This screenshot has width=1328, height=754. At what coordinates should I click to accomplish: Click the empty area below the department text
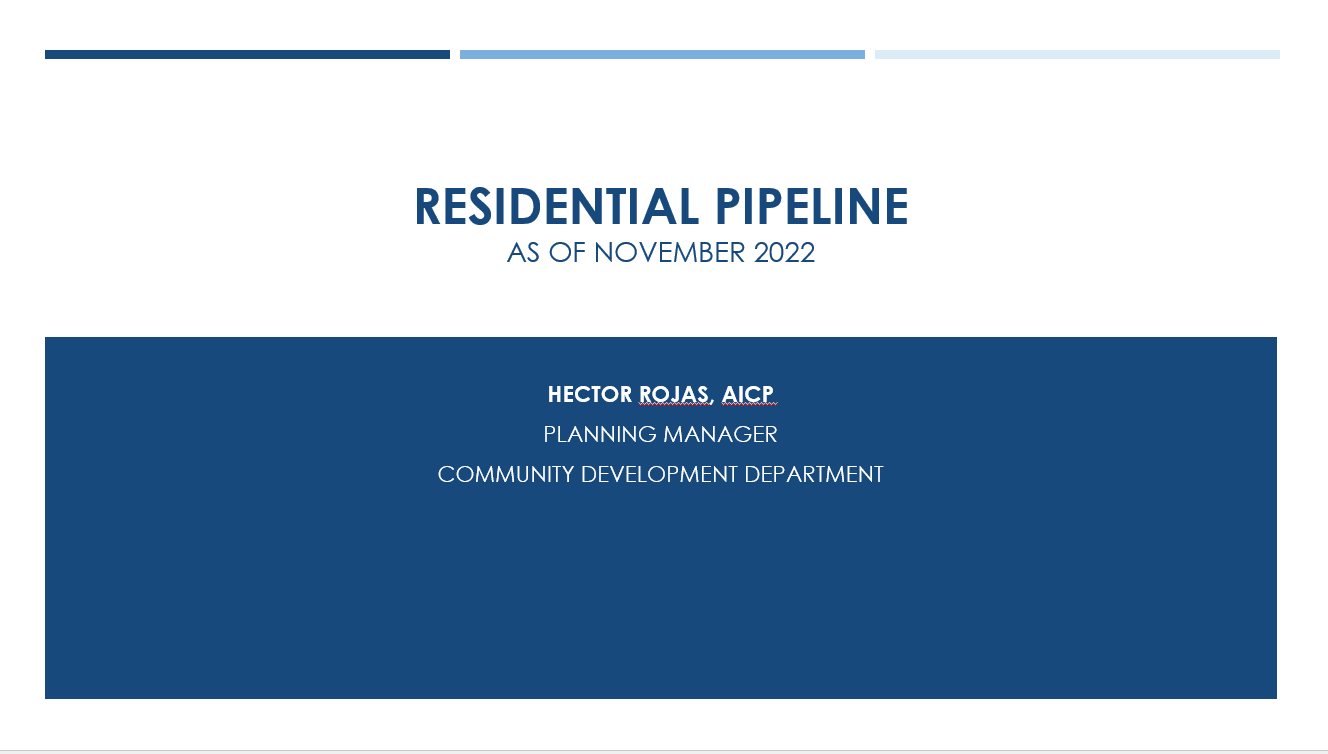pos(660,580)
